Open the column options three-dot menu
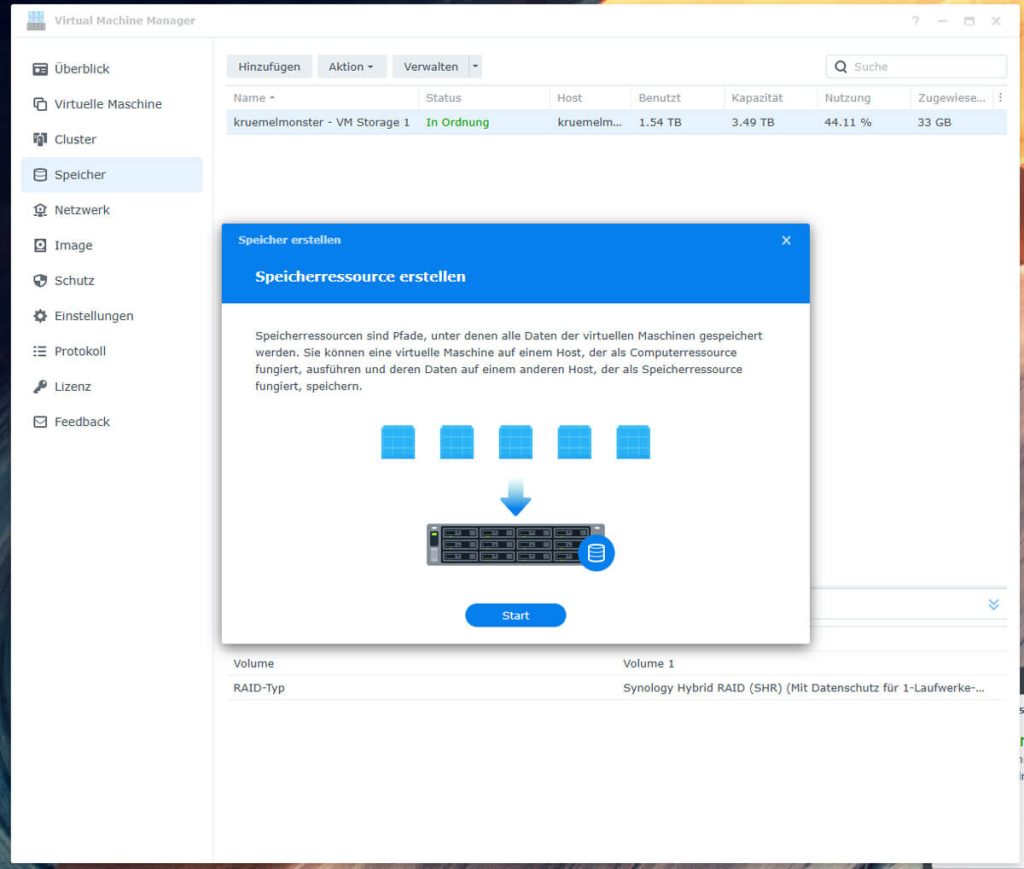The width and height of the screenshot is (1024, 869). pos(1000,98)
